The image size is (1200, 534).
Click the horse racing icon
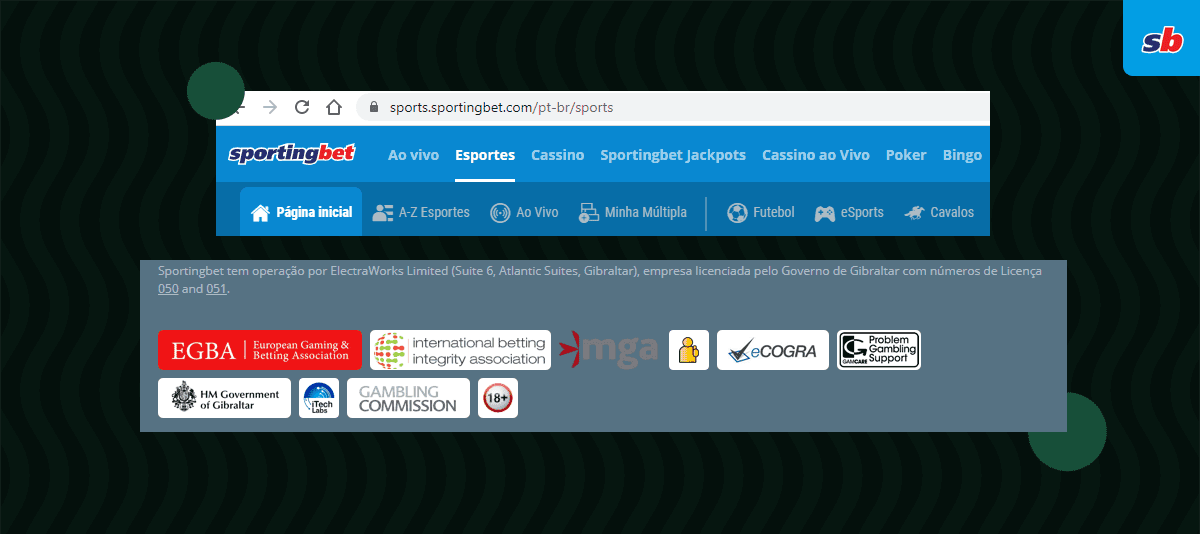(x=914, y=212)
